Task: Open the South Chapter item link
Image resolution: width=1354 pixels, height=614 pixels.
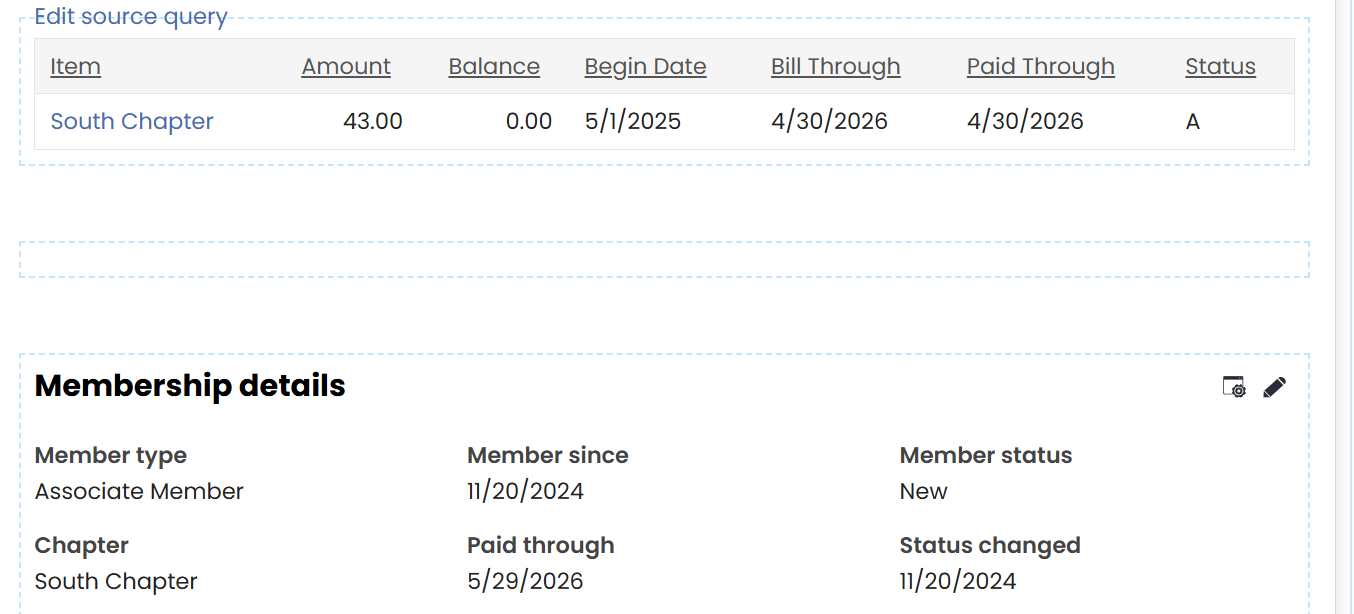Action: click(x=132, y=121)
